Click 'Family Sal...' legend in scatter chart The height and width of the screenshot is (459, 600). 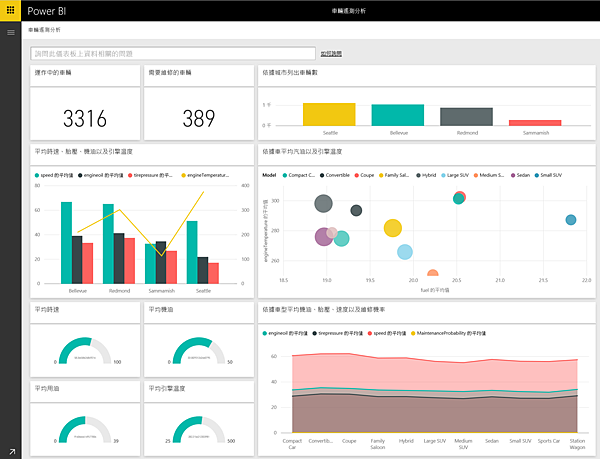(x=394, y=175)
